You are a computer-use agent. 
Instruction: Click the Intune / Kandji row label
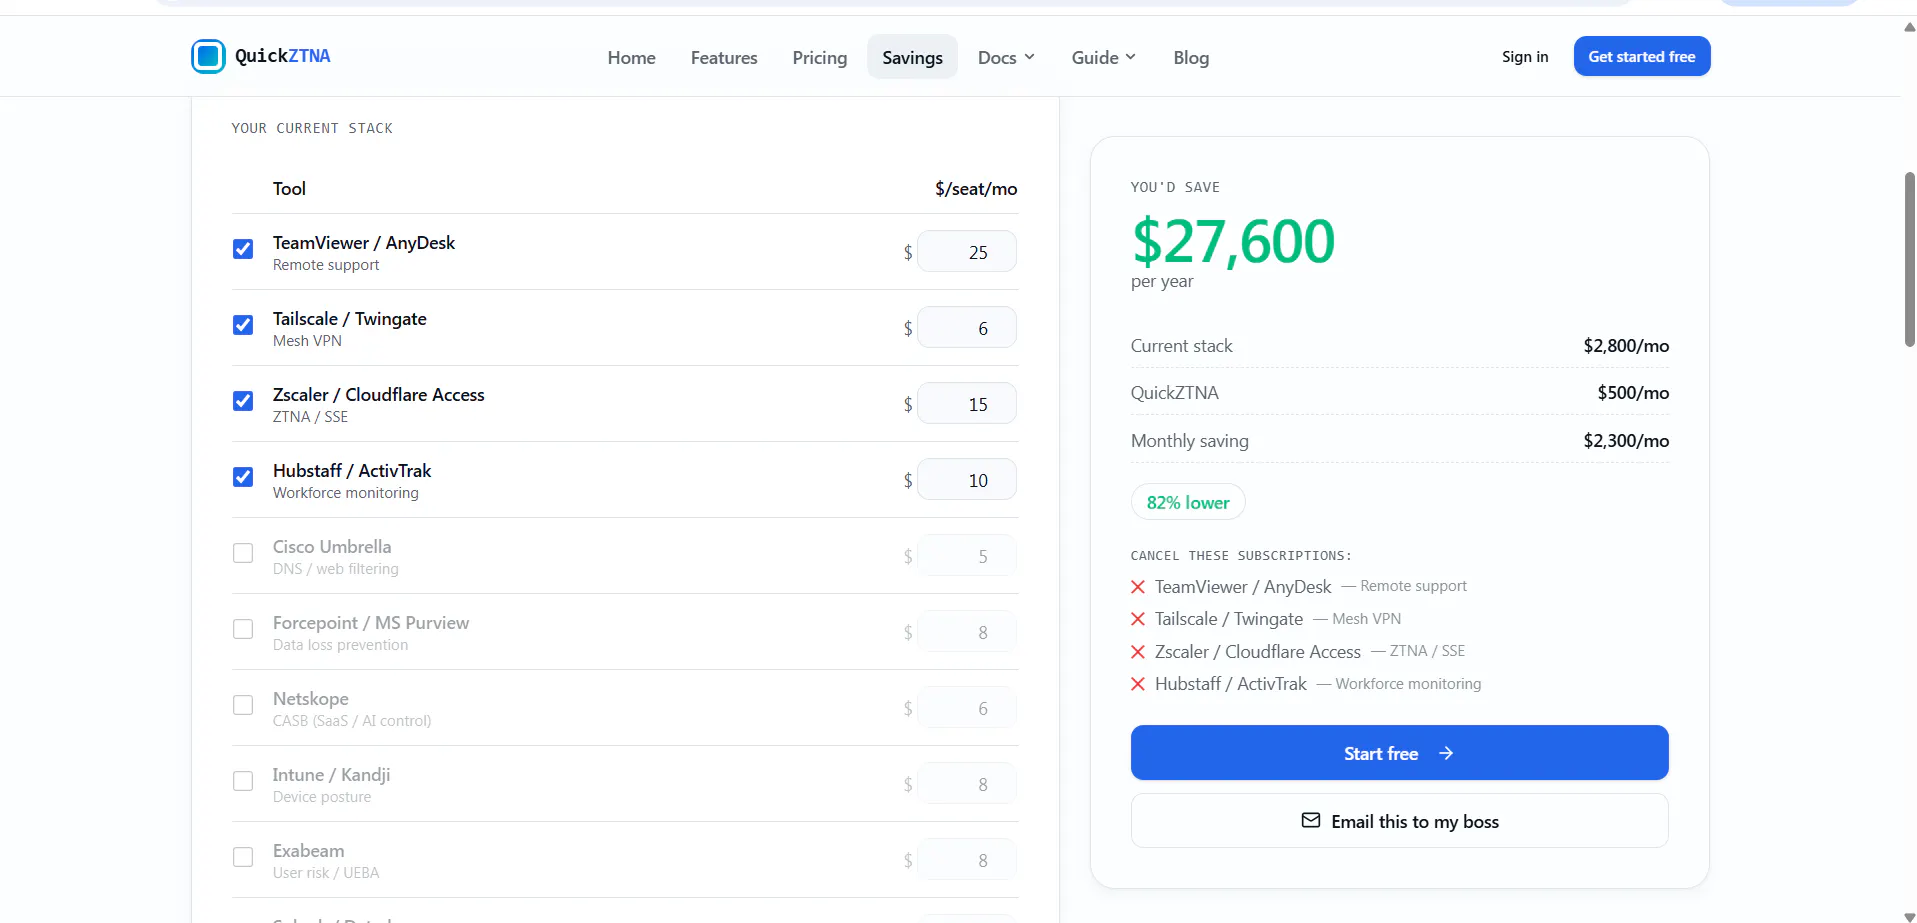click(332, 775)
